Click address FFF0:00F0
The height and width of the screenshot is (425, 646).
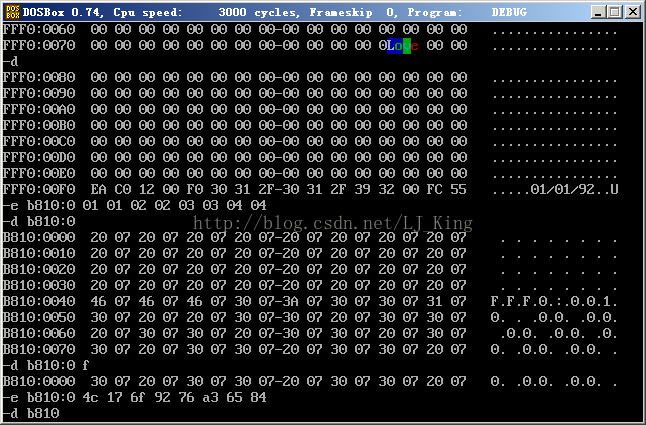pyautogui.click(x=39, y=189)
